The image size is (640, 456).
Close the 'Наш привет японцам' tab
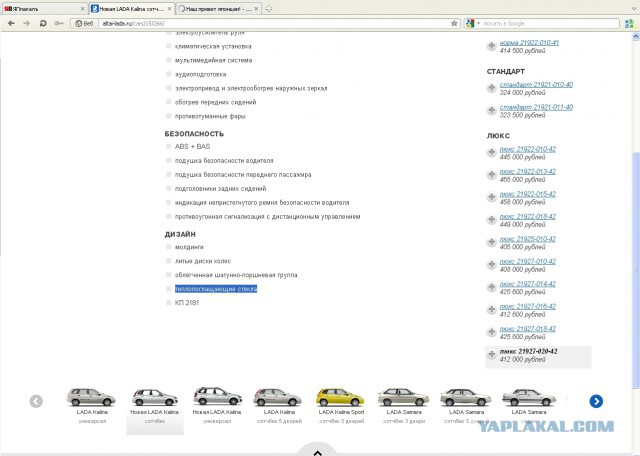(257, 9)
